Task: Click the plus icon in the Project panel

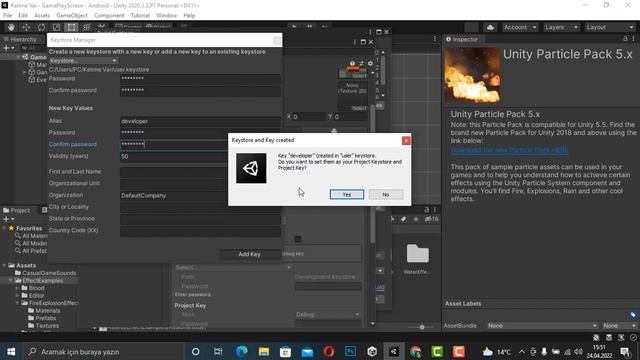Action: (x=7, y=219)
